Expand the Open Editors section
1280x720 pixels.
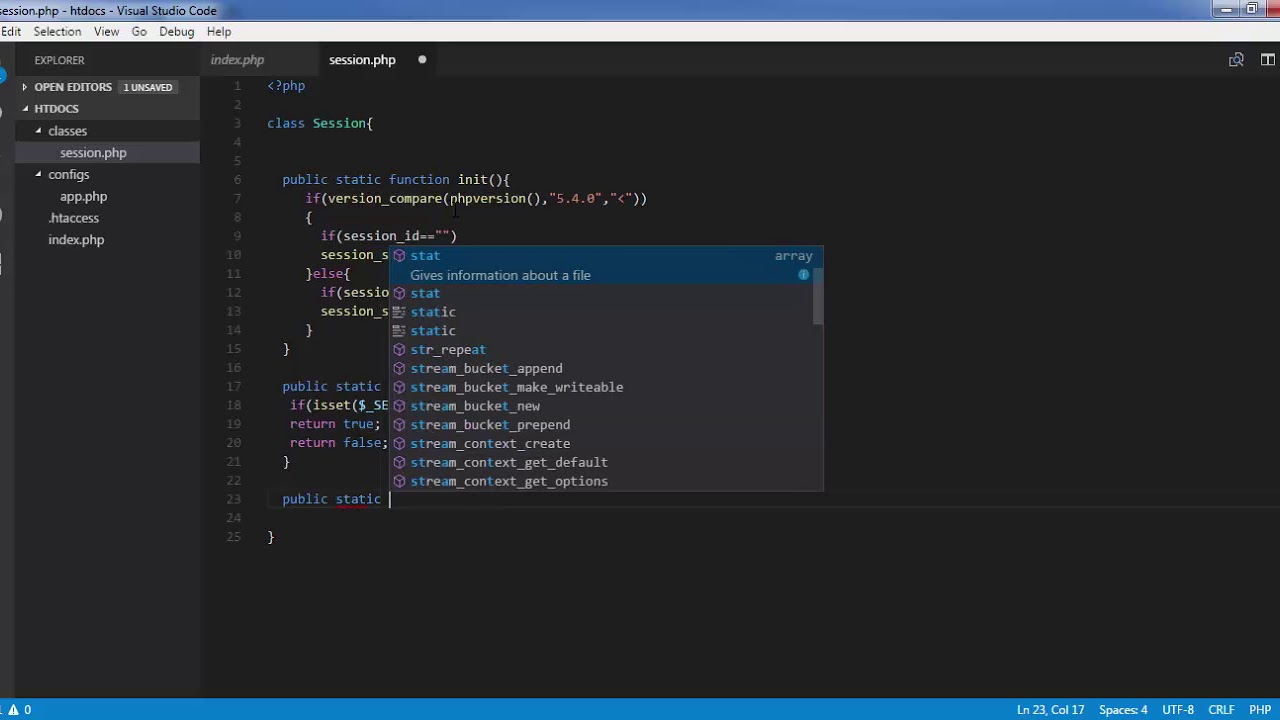(x=25, y=87)
